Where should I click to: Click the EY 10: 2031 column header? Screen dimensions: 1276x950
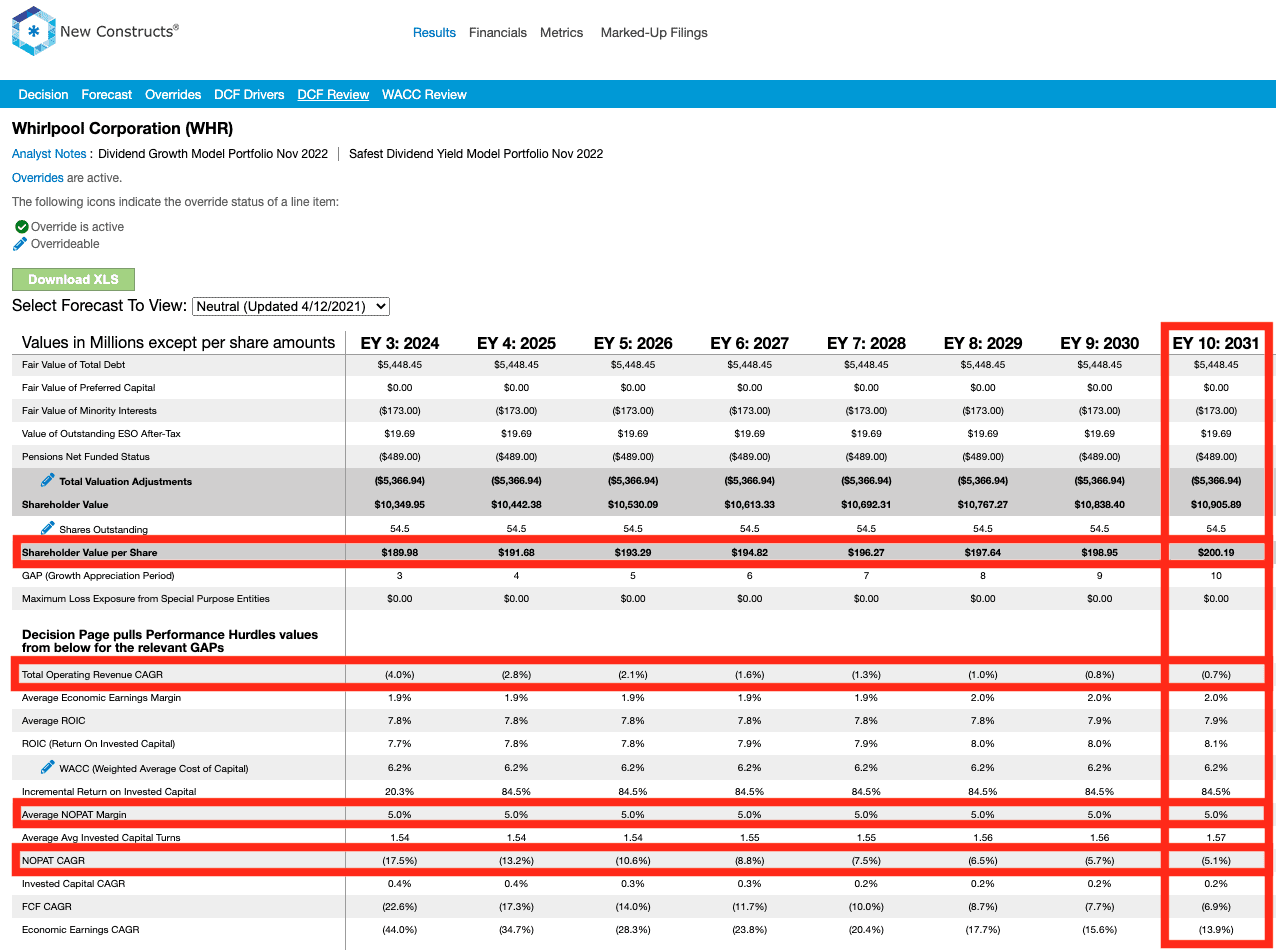[1216, 343]
